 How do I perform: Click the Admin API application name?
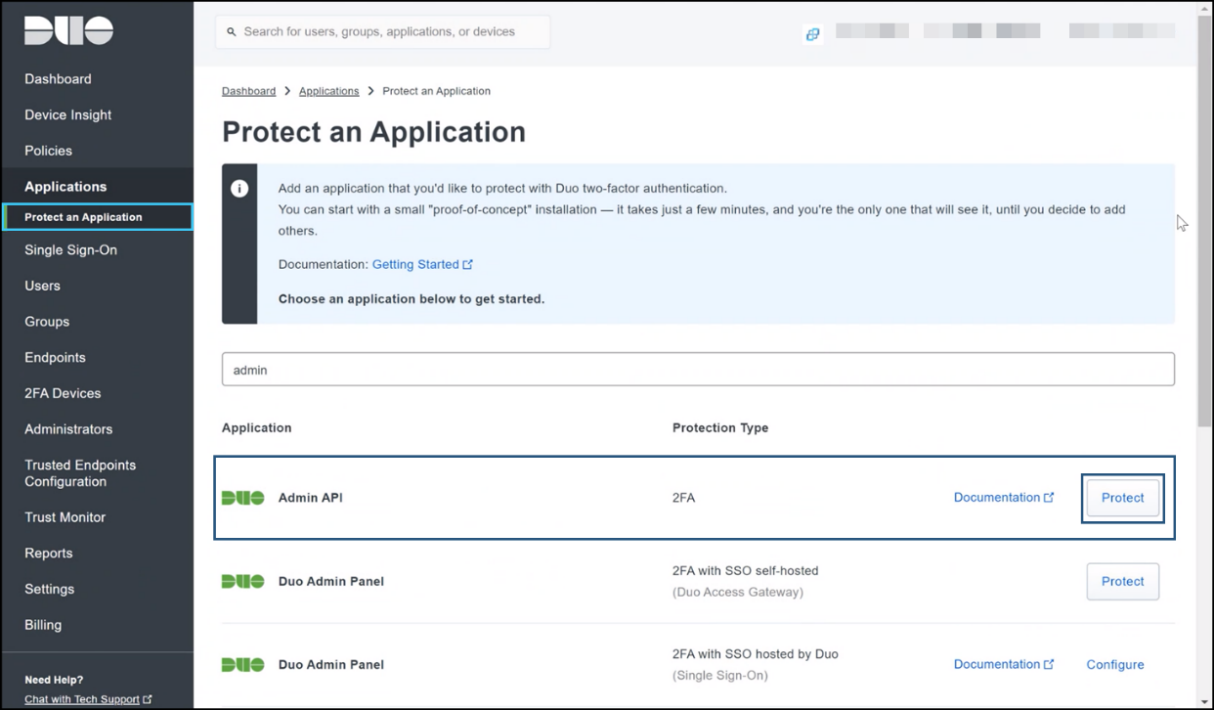(x=310, y=498)
